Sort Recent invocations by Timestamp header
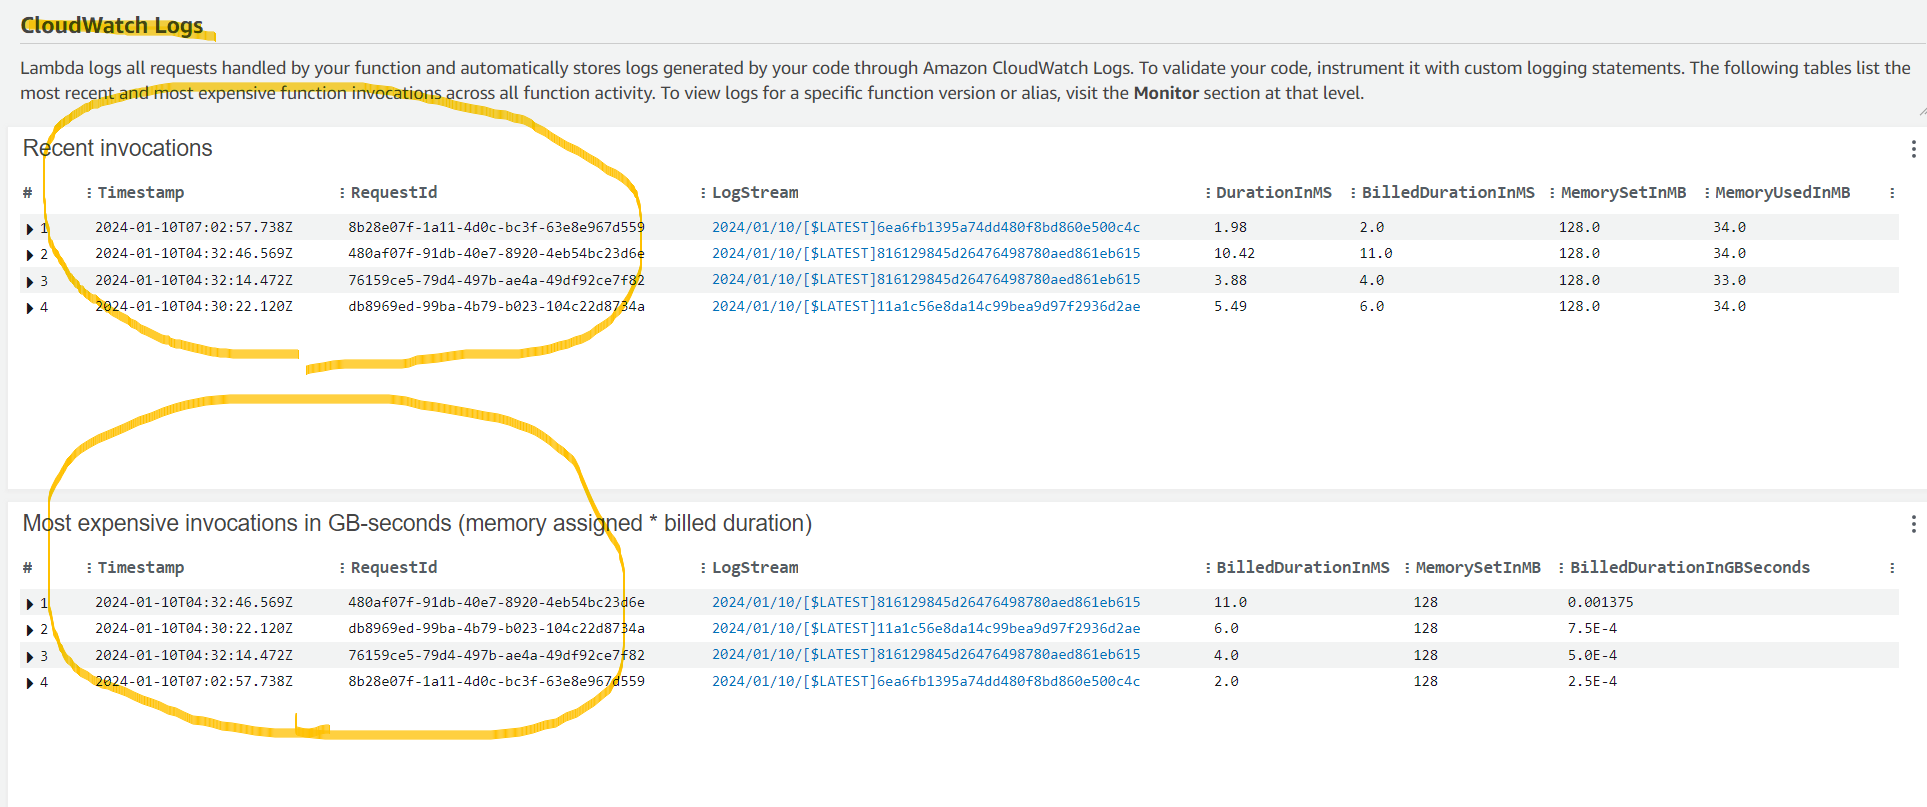This screenshot has width=1927, height=807. pyautogui.click(x=141, y=193)
